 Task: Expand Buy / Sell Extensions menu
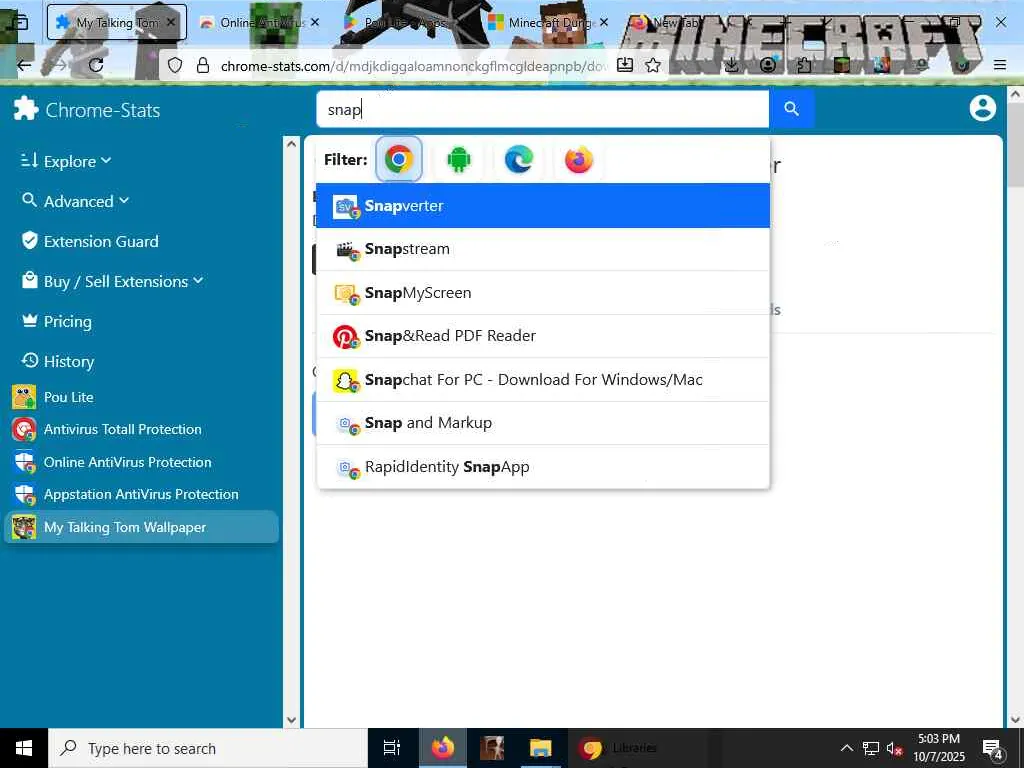tap(112, 281)
